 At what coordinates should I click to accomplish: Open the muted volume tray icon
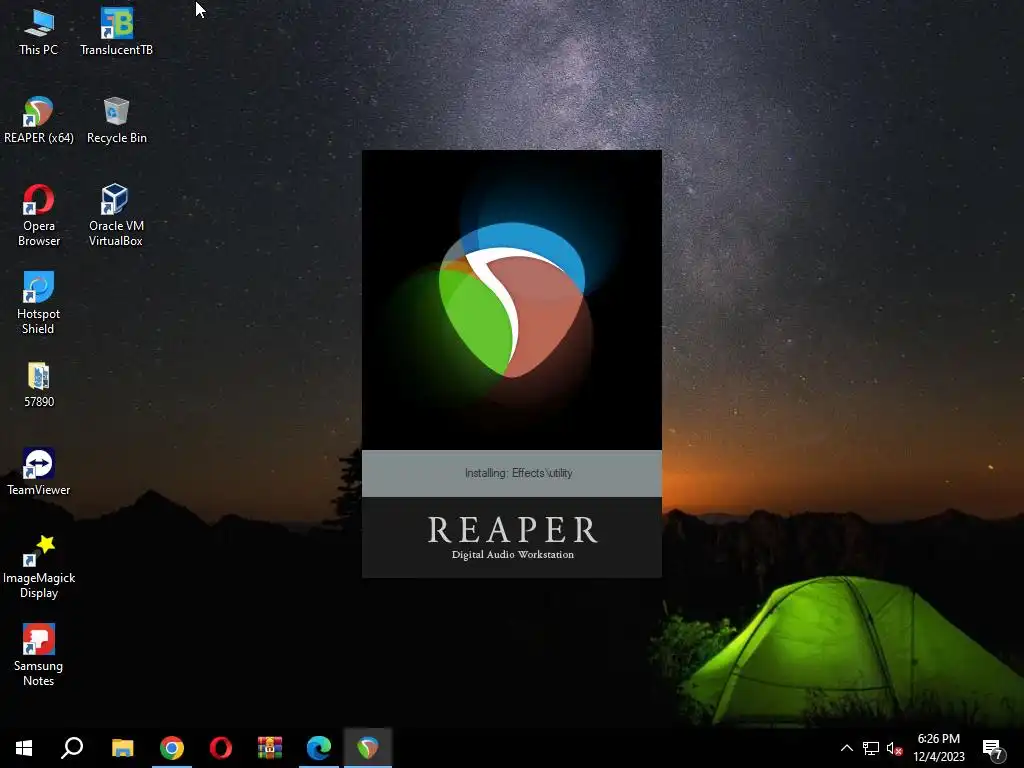pos(894,748)
